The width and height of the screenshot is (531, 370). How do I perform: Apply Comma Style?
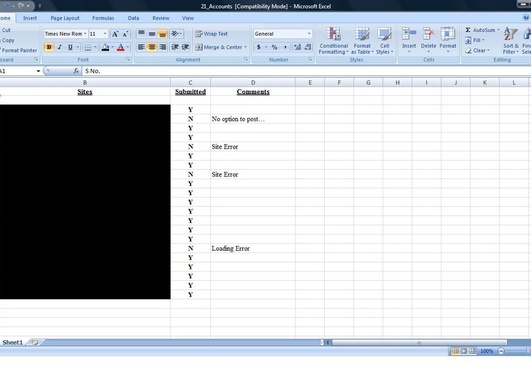click(285, 47)
